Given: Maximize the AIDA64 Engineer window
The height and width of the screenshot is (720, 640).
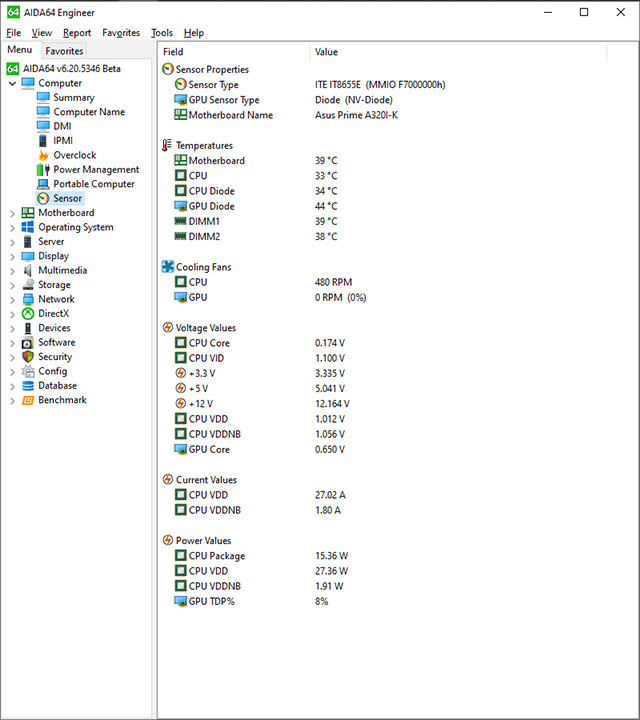Looking at the screenshot, I should [x=584, y=12].
